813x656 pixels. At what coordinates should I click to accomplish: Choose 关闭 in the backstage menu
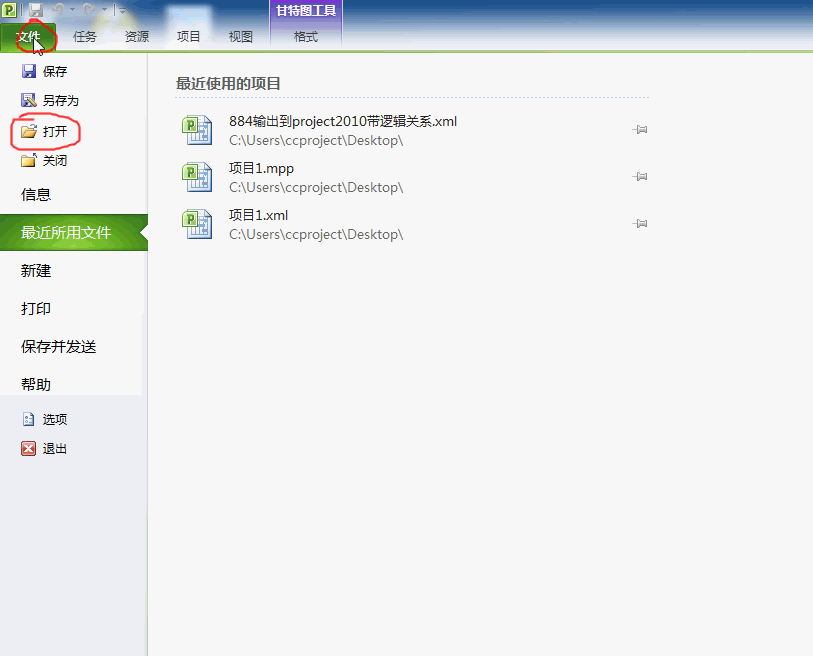point(55,161)
